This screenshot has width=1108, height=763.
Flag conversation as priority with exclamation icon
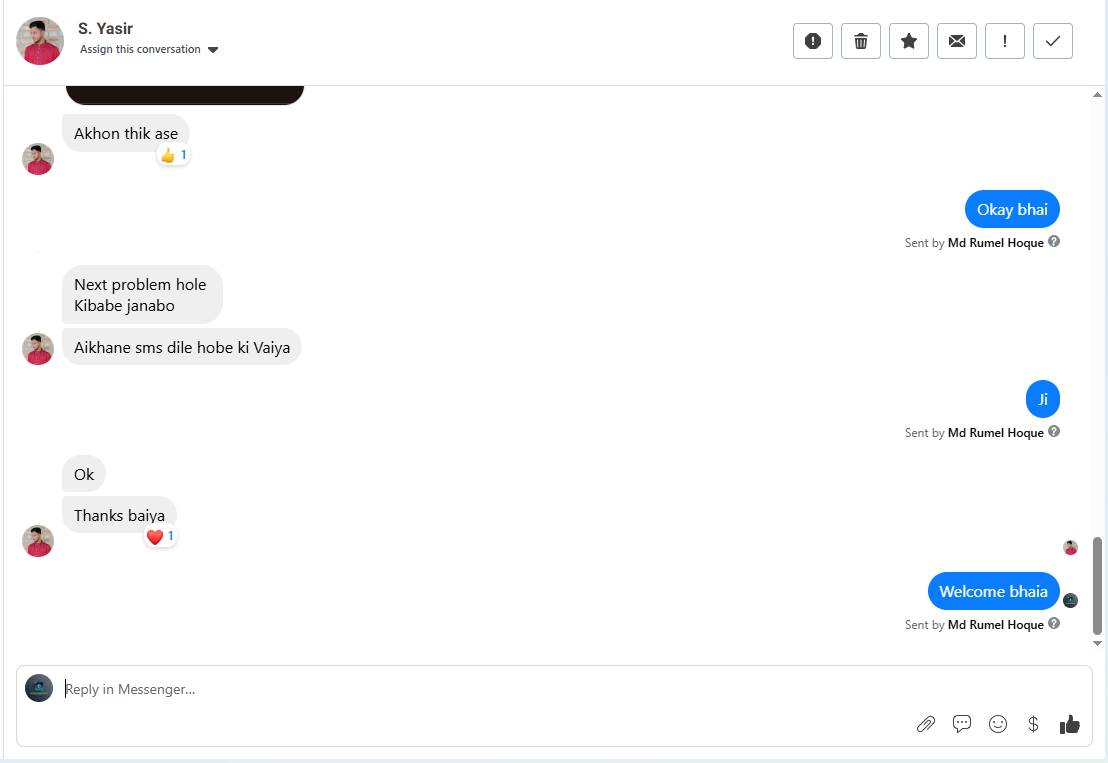pyautogui.click(x=1005, y=41)
